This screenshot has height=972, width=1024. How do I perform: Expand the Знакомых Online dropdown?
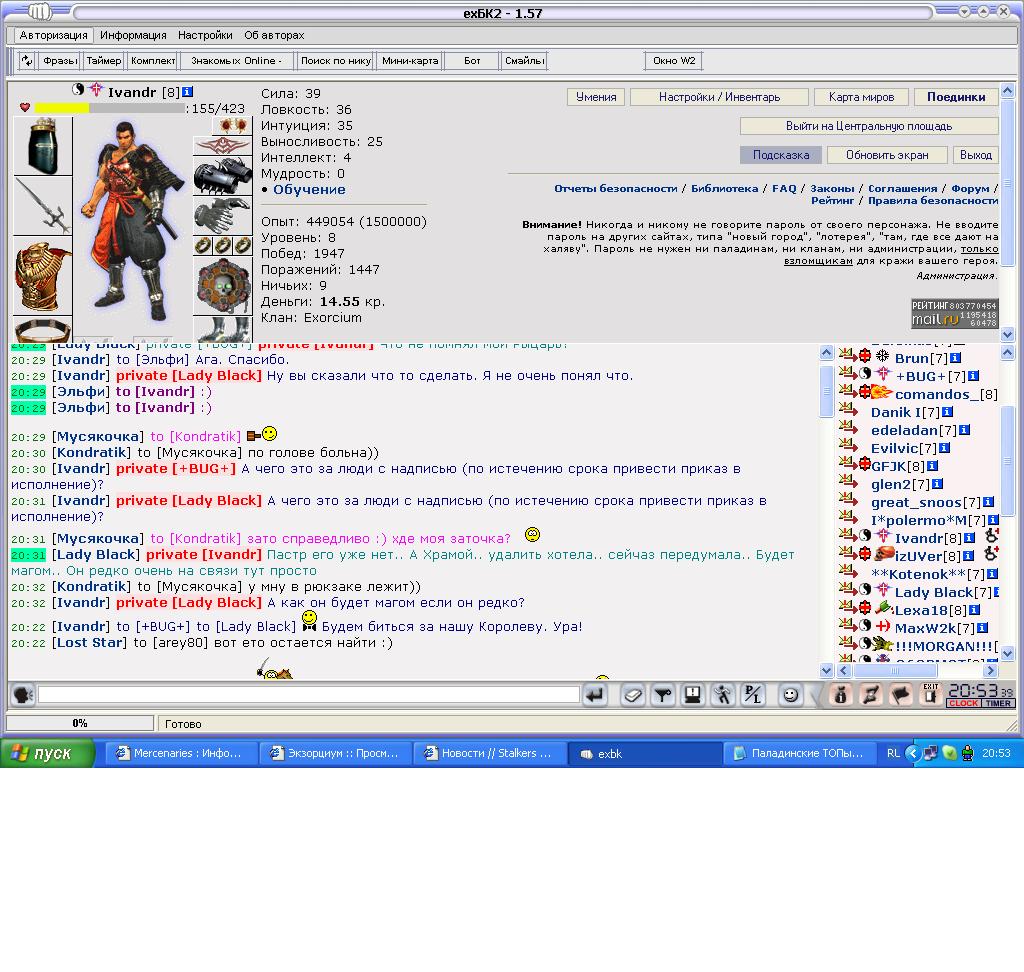pyautogui.click(x=236, y=61)
